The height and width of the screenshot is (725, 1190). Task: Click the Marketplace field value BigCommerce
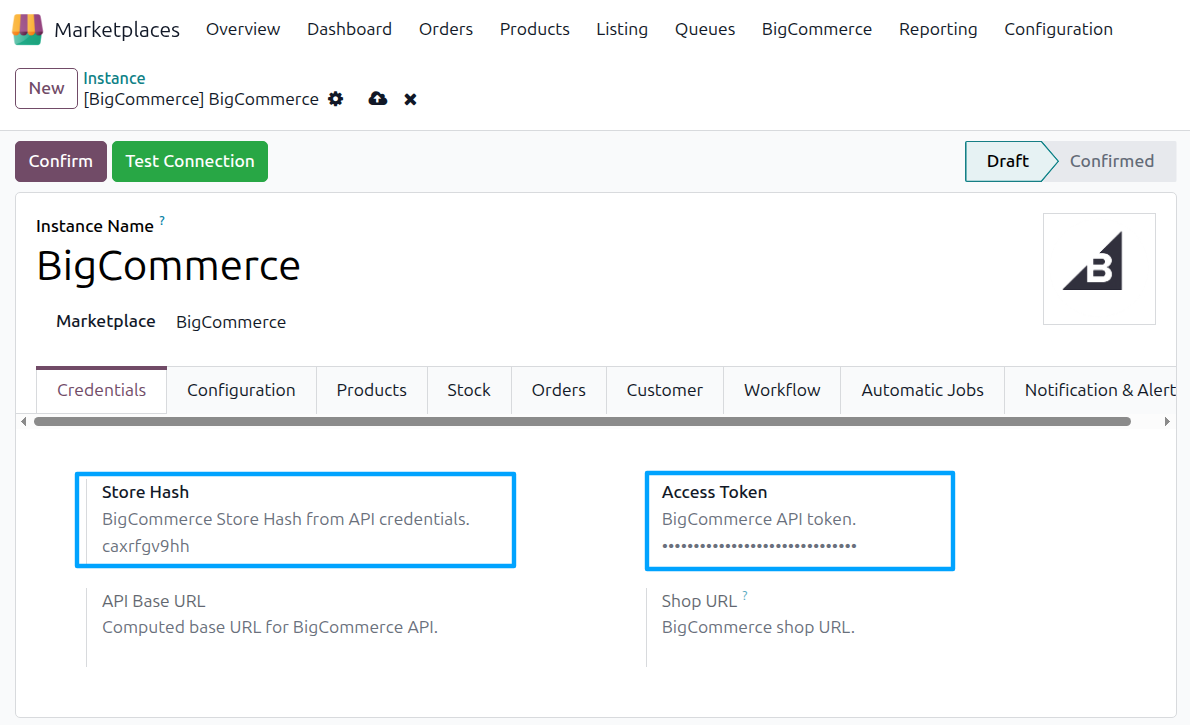point(231,322)
